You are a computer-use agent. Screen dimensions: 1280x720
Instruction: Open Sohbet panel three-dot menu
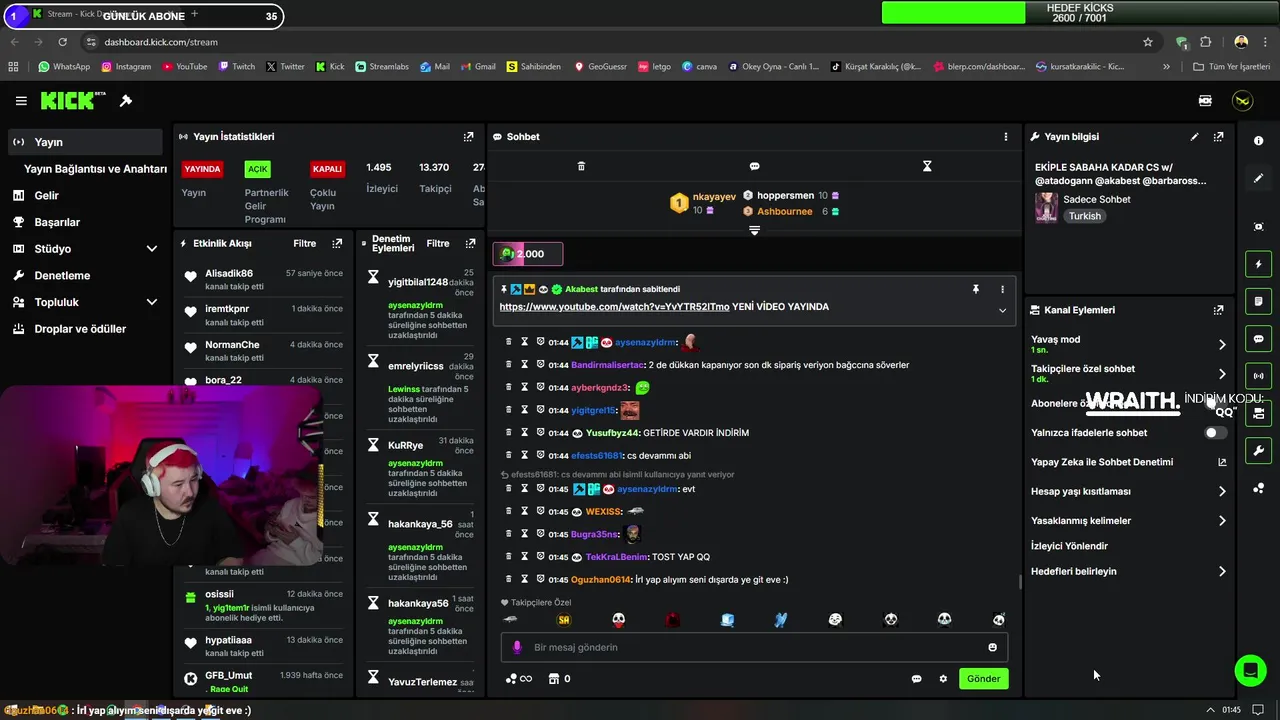1006,137
